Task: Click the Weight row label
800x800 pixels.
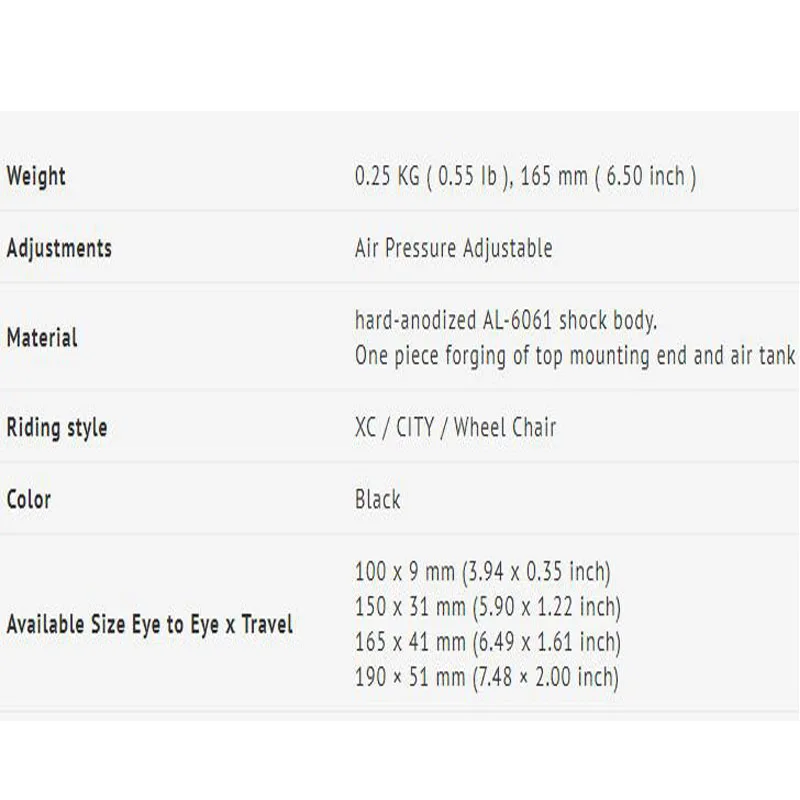Action: 36,177
